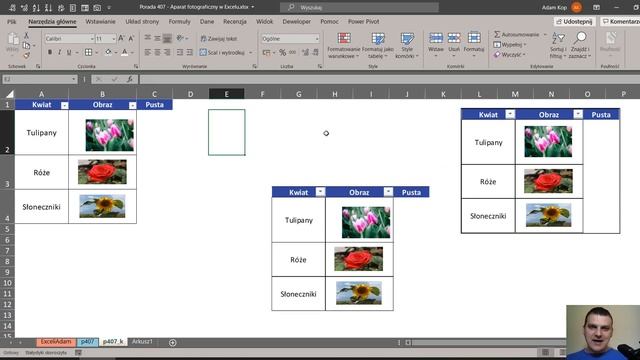
Task: Open Formatuj jako tabelę gallery
Action: (x=378, y=45)
